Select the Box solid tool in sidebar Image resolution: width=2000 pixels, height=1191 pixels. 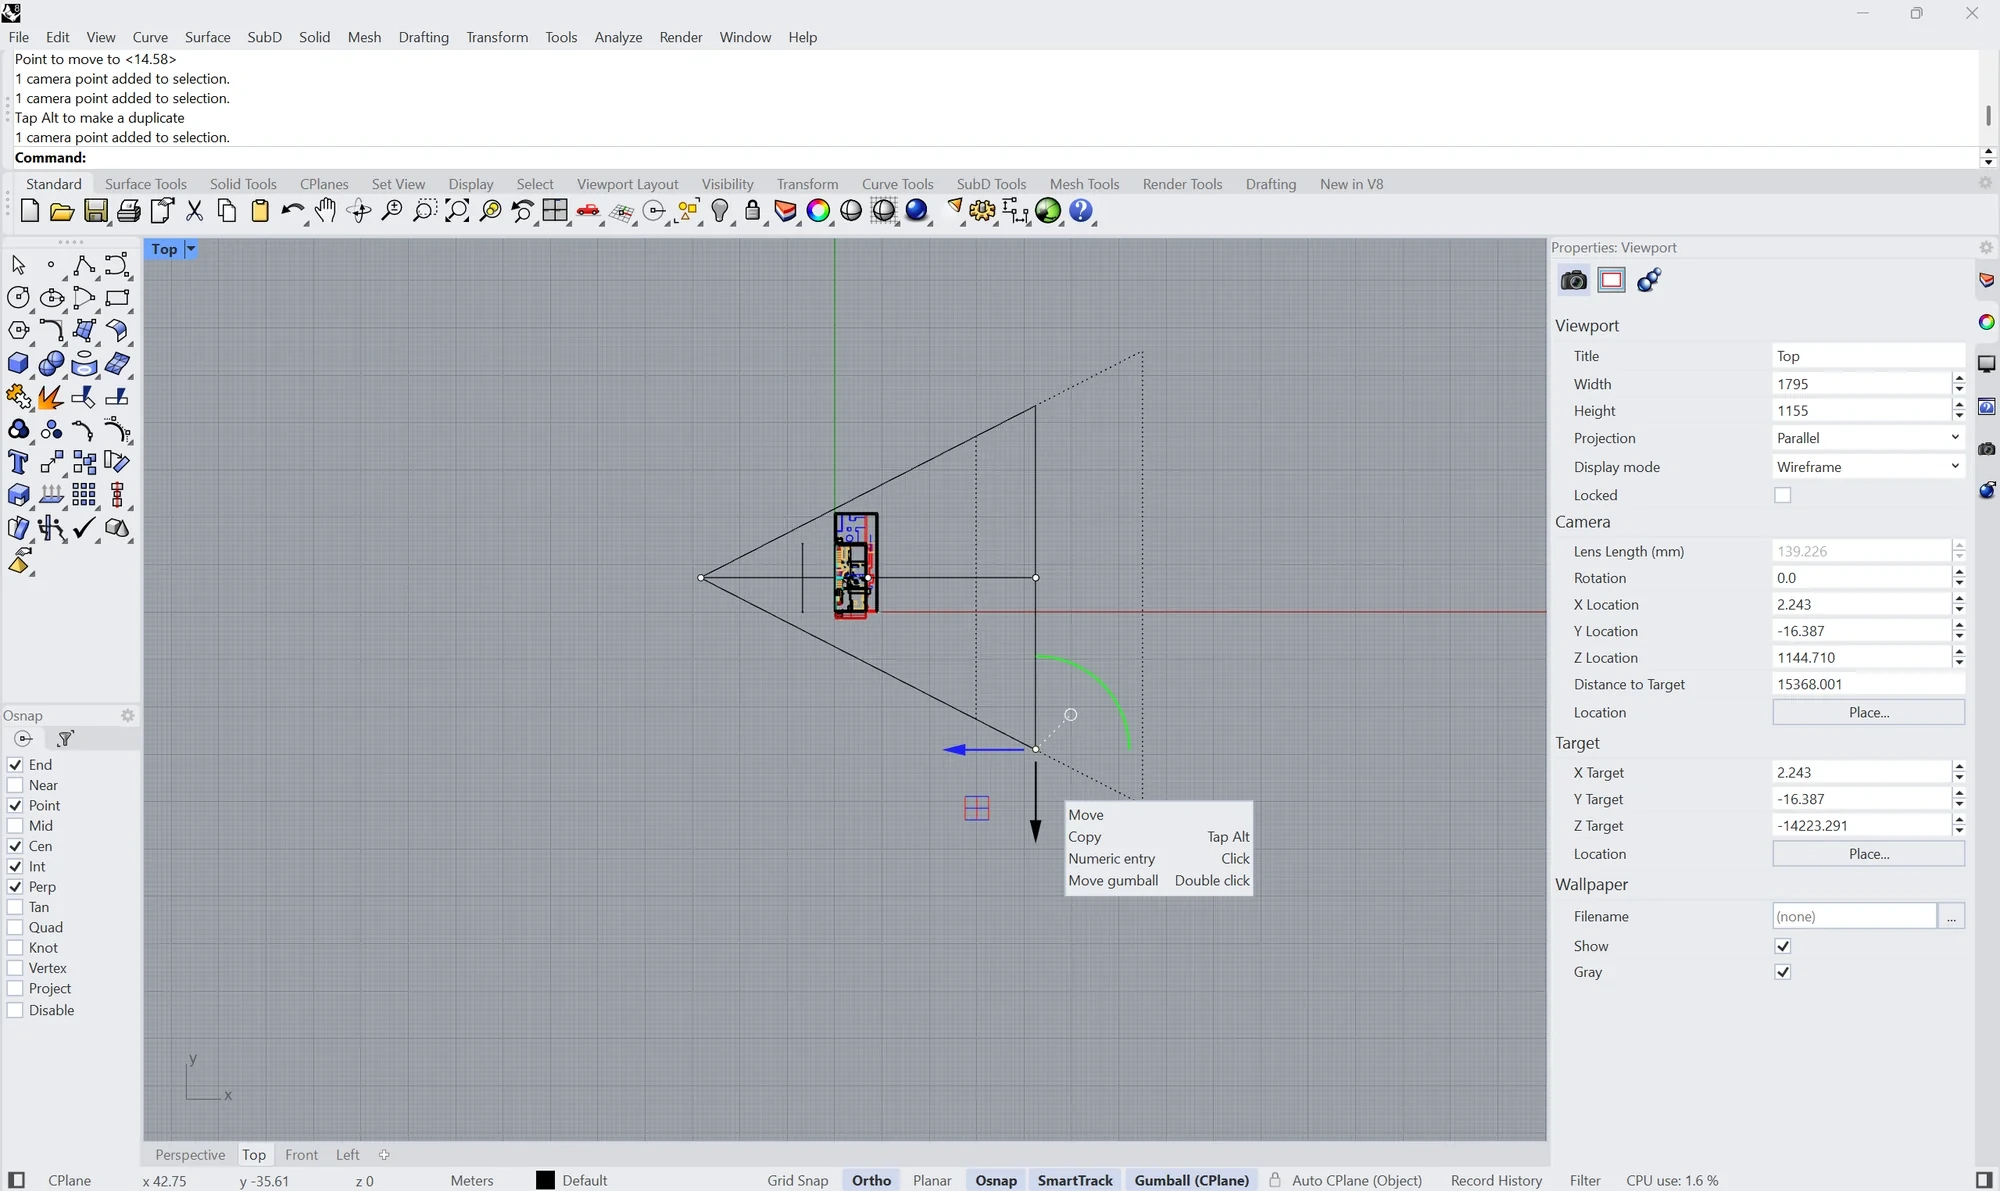(x=18, y=363)
